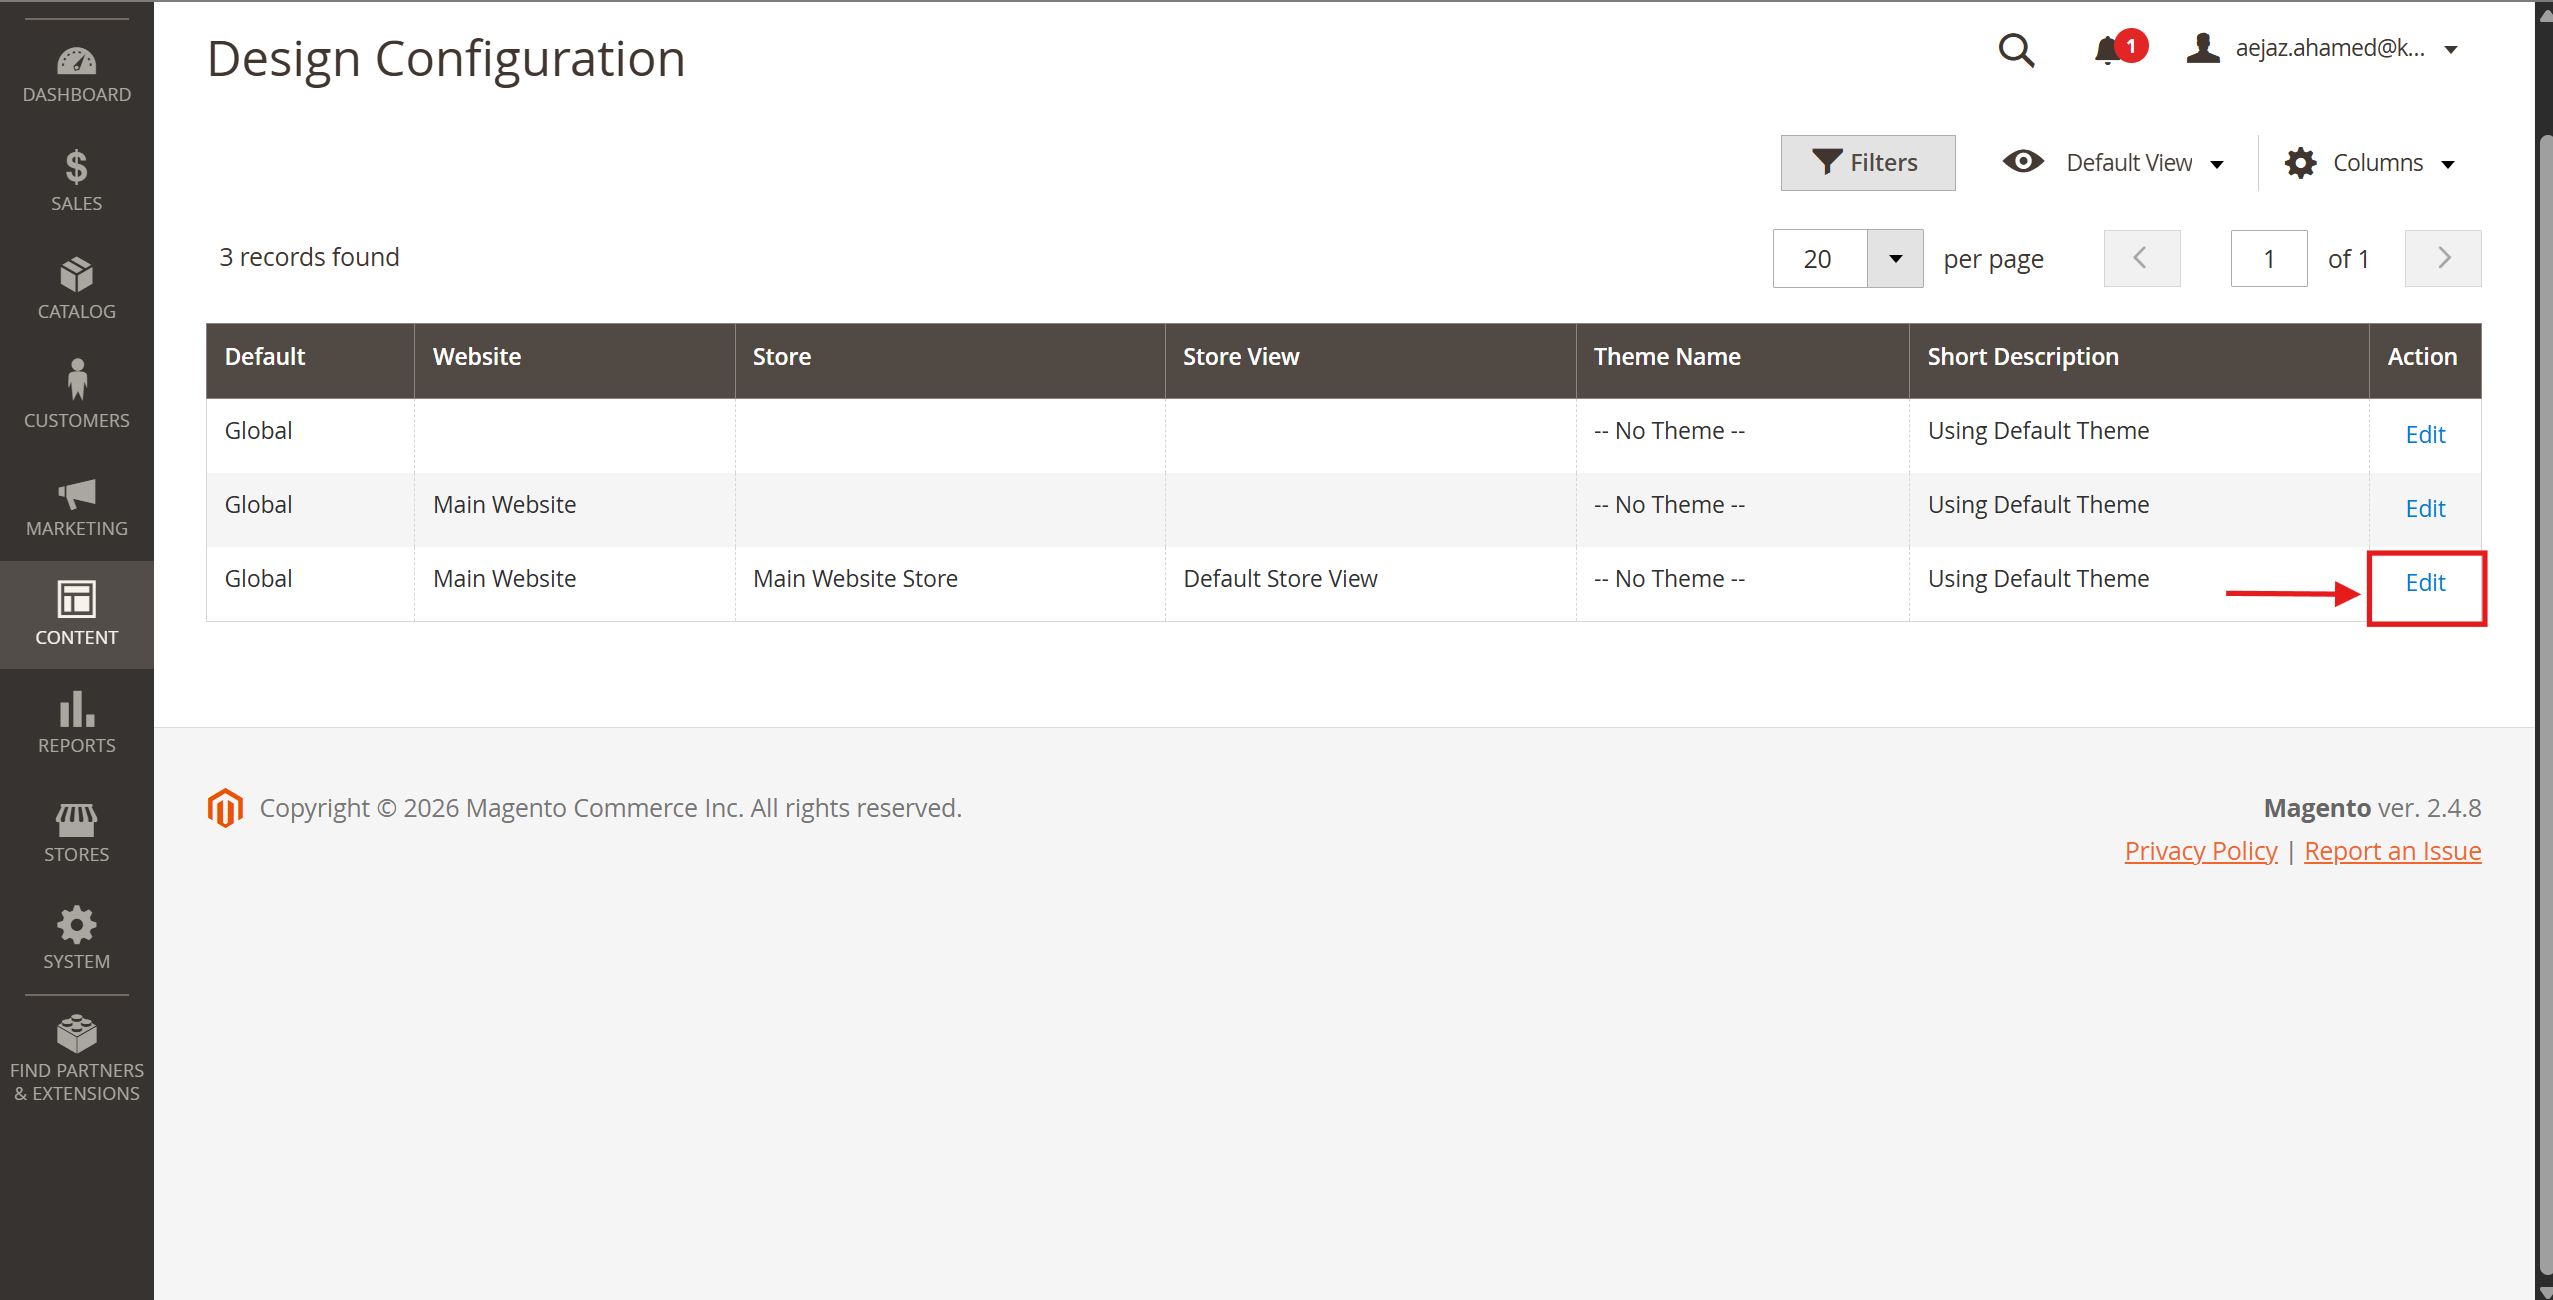2553x1300 pixels.
Task: Open the aejaz.ahamed account dropdown
Action: point(2322,48)
